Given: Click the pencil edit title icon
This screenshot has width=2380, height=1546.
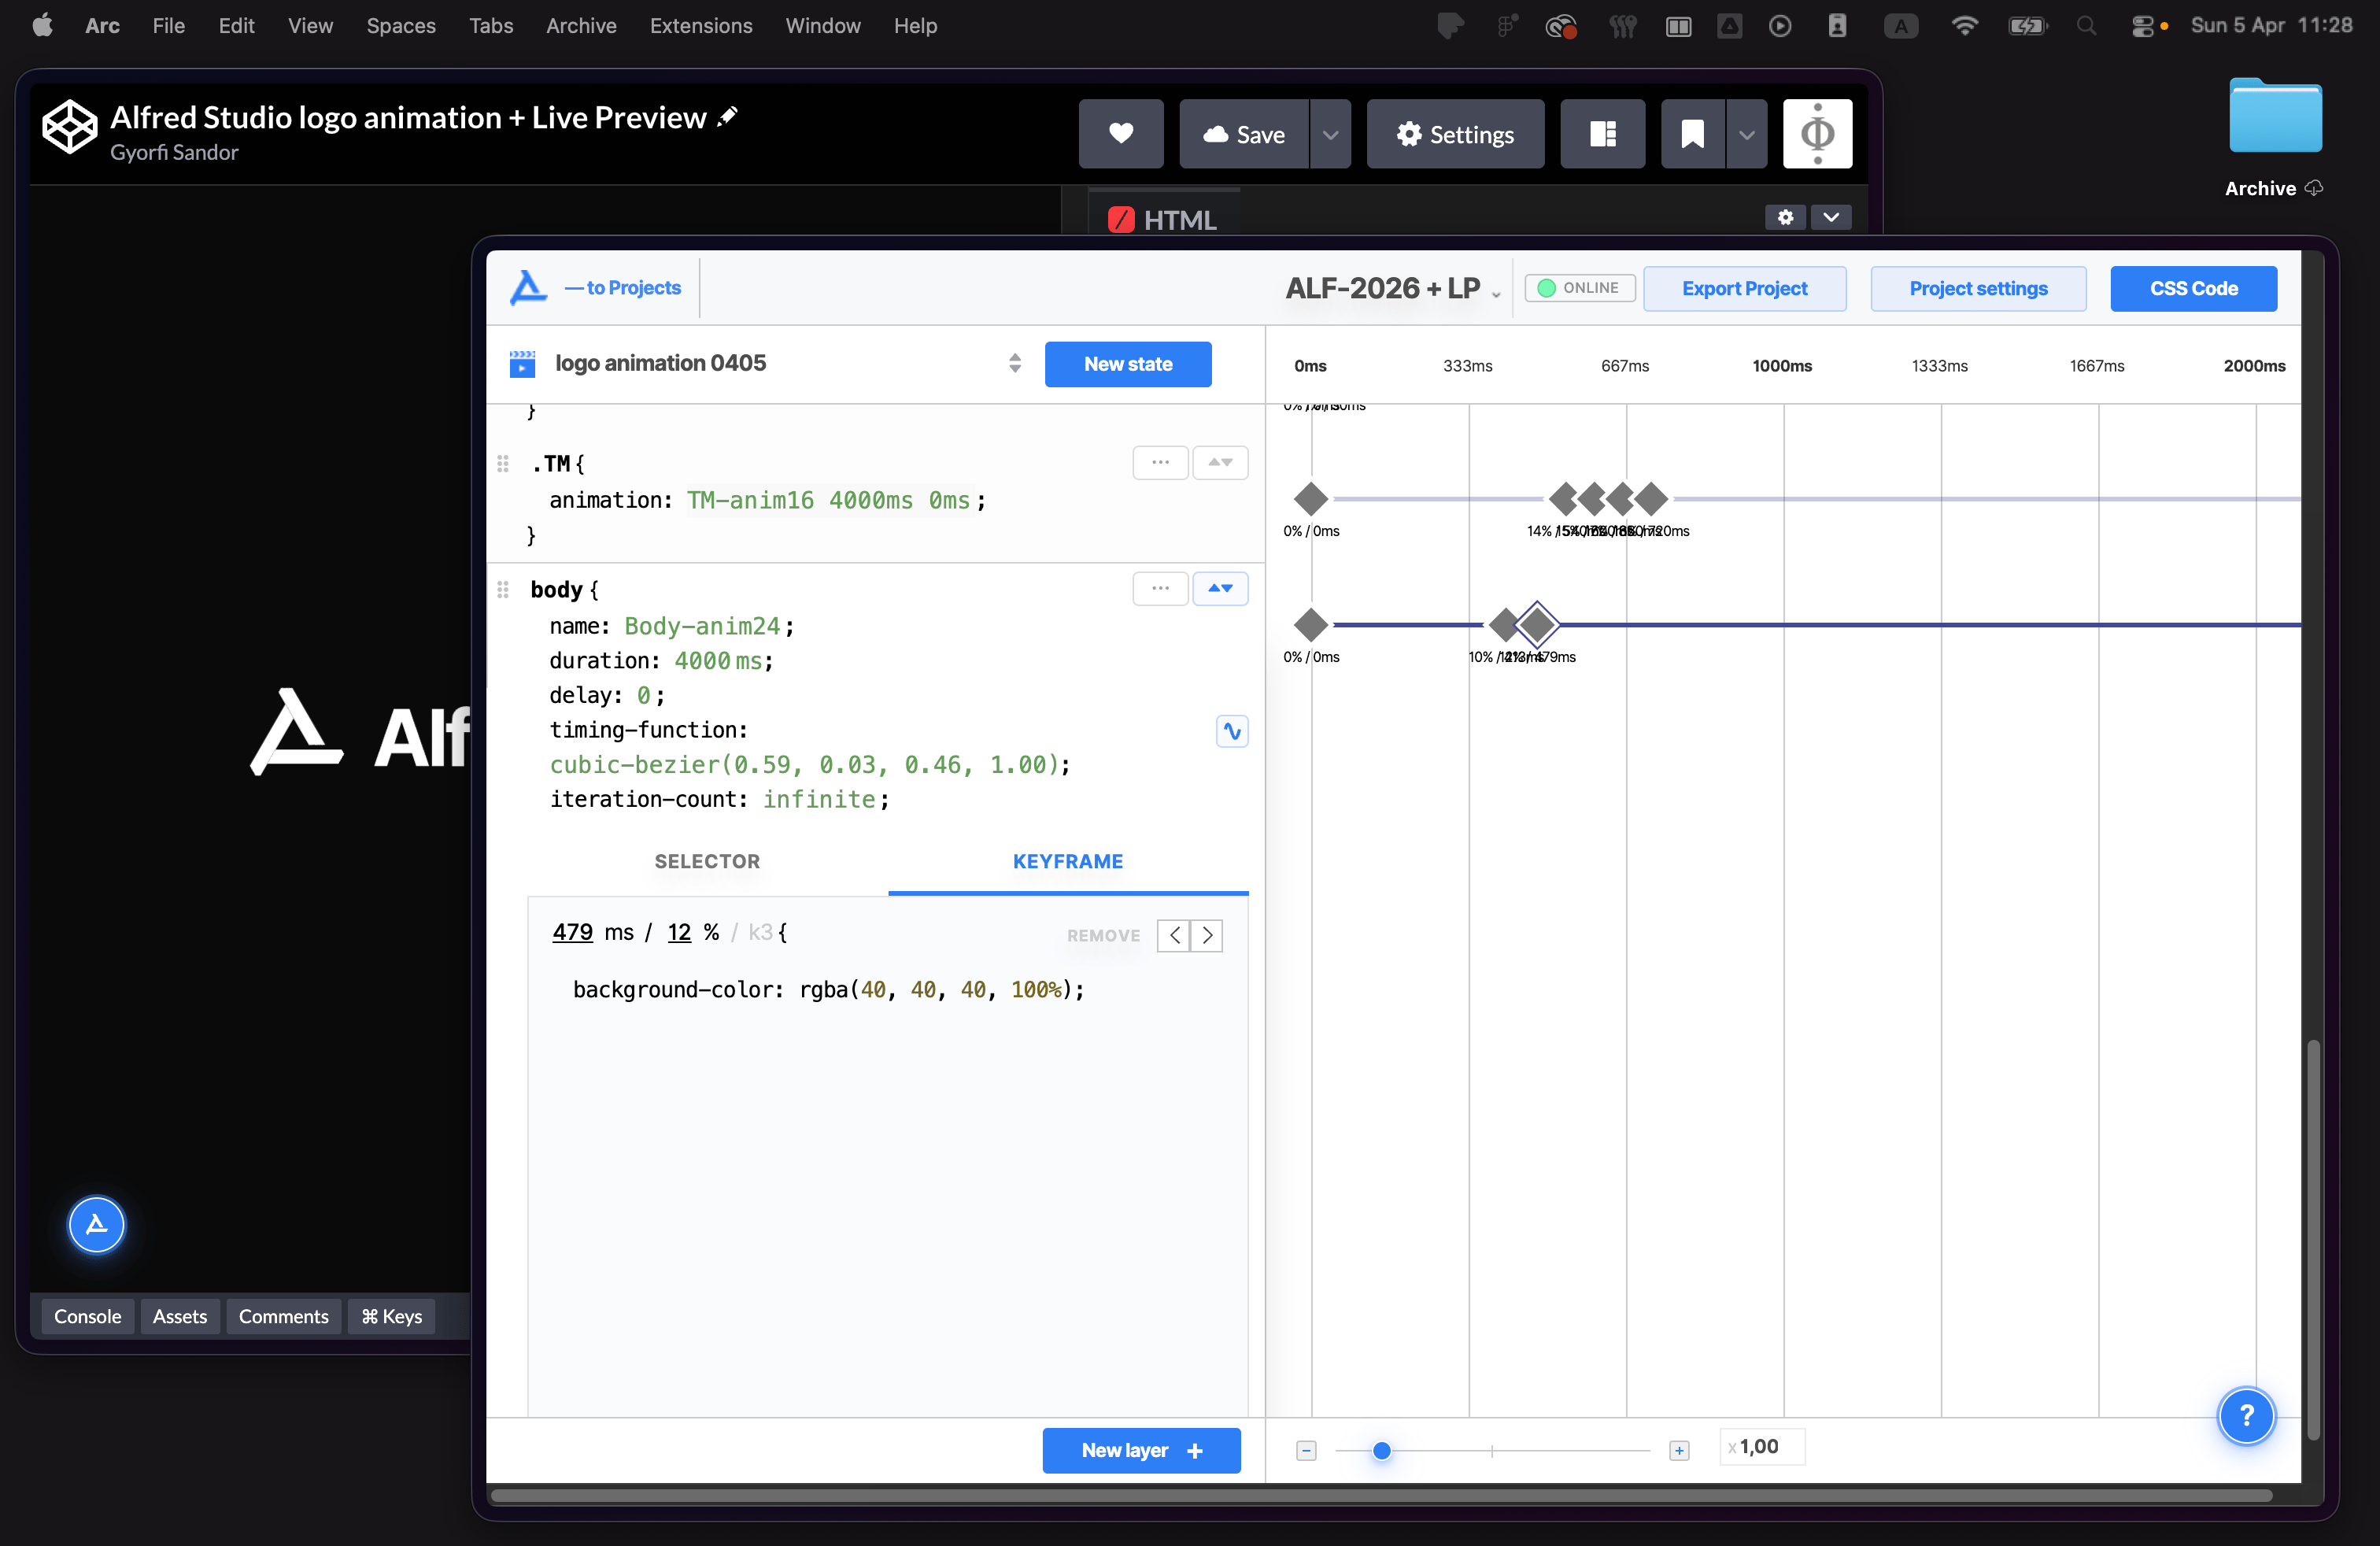Looking at the screenshot, I should (x=728, y=117).
